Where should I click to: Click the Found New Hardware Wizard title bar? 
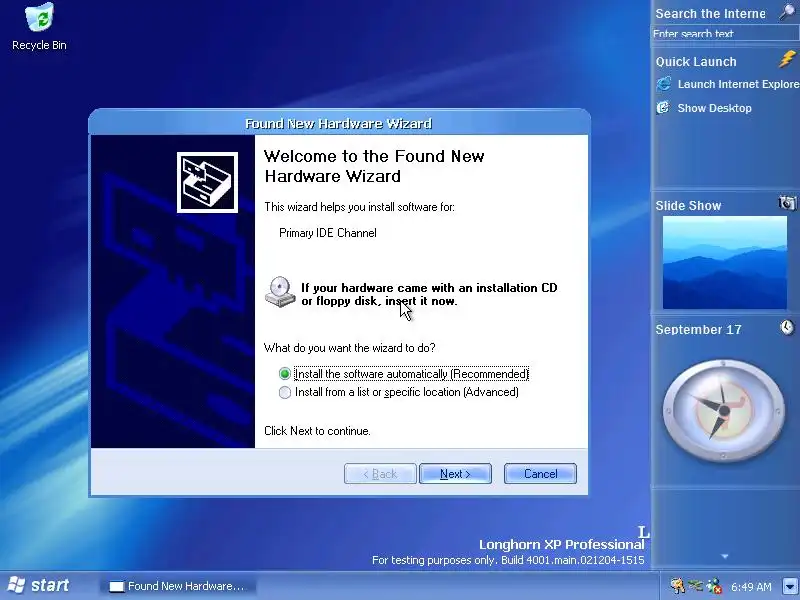(x=339, y=123)
